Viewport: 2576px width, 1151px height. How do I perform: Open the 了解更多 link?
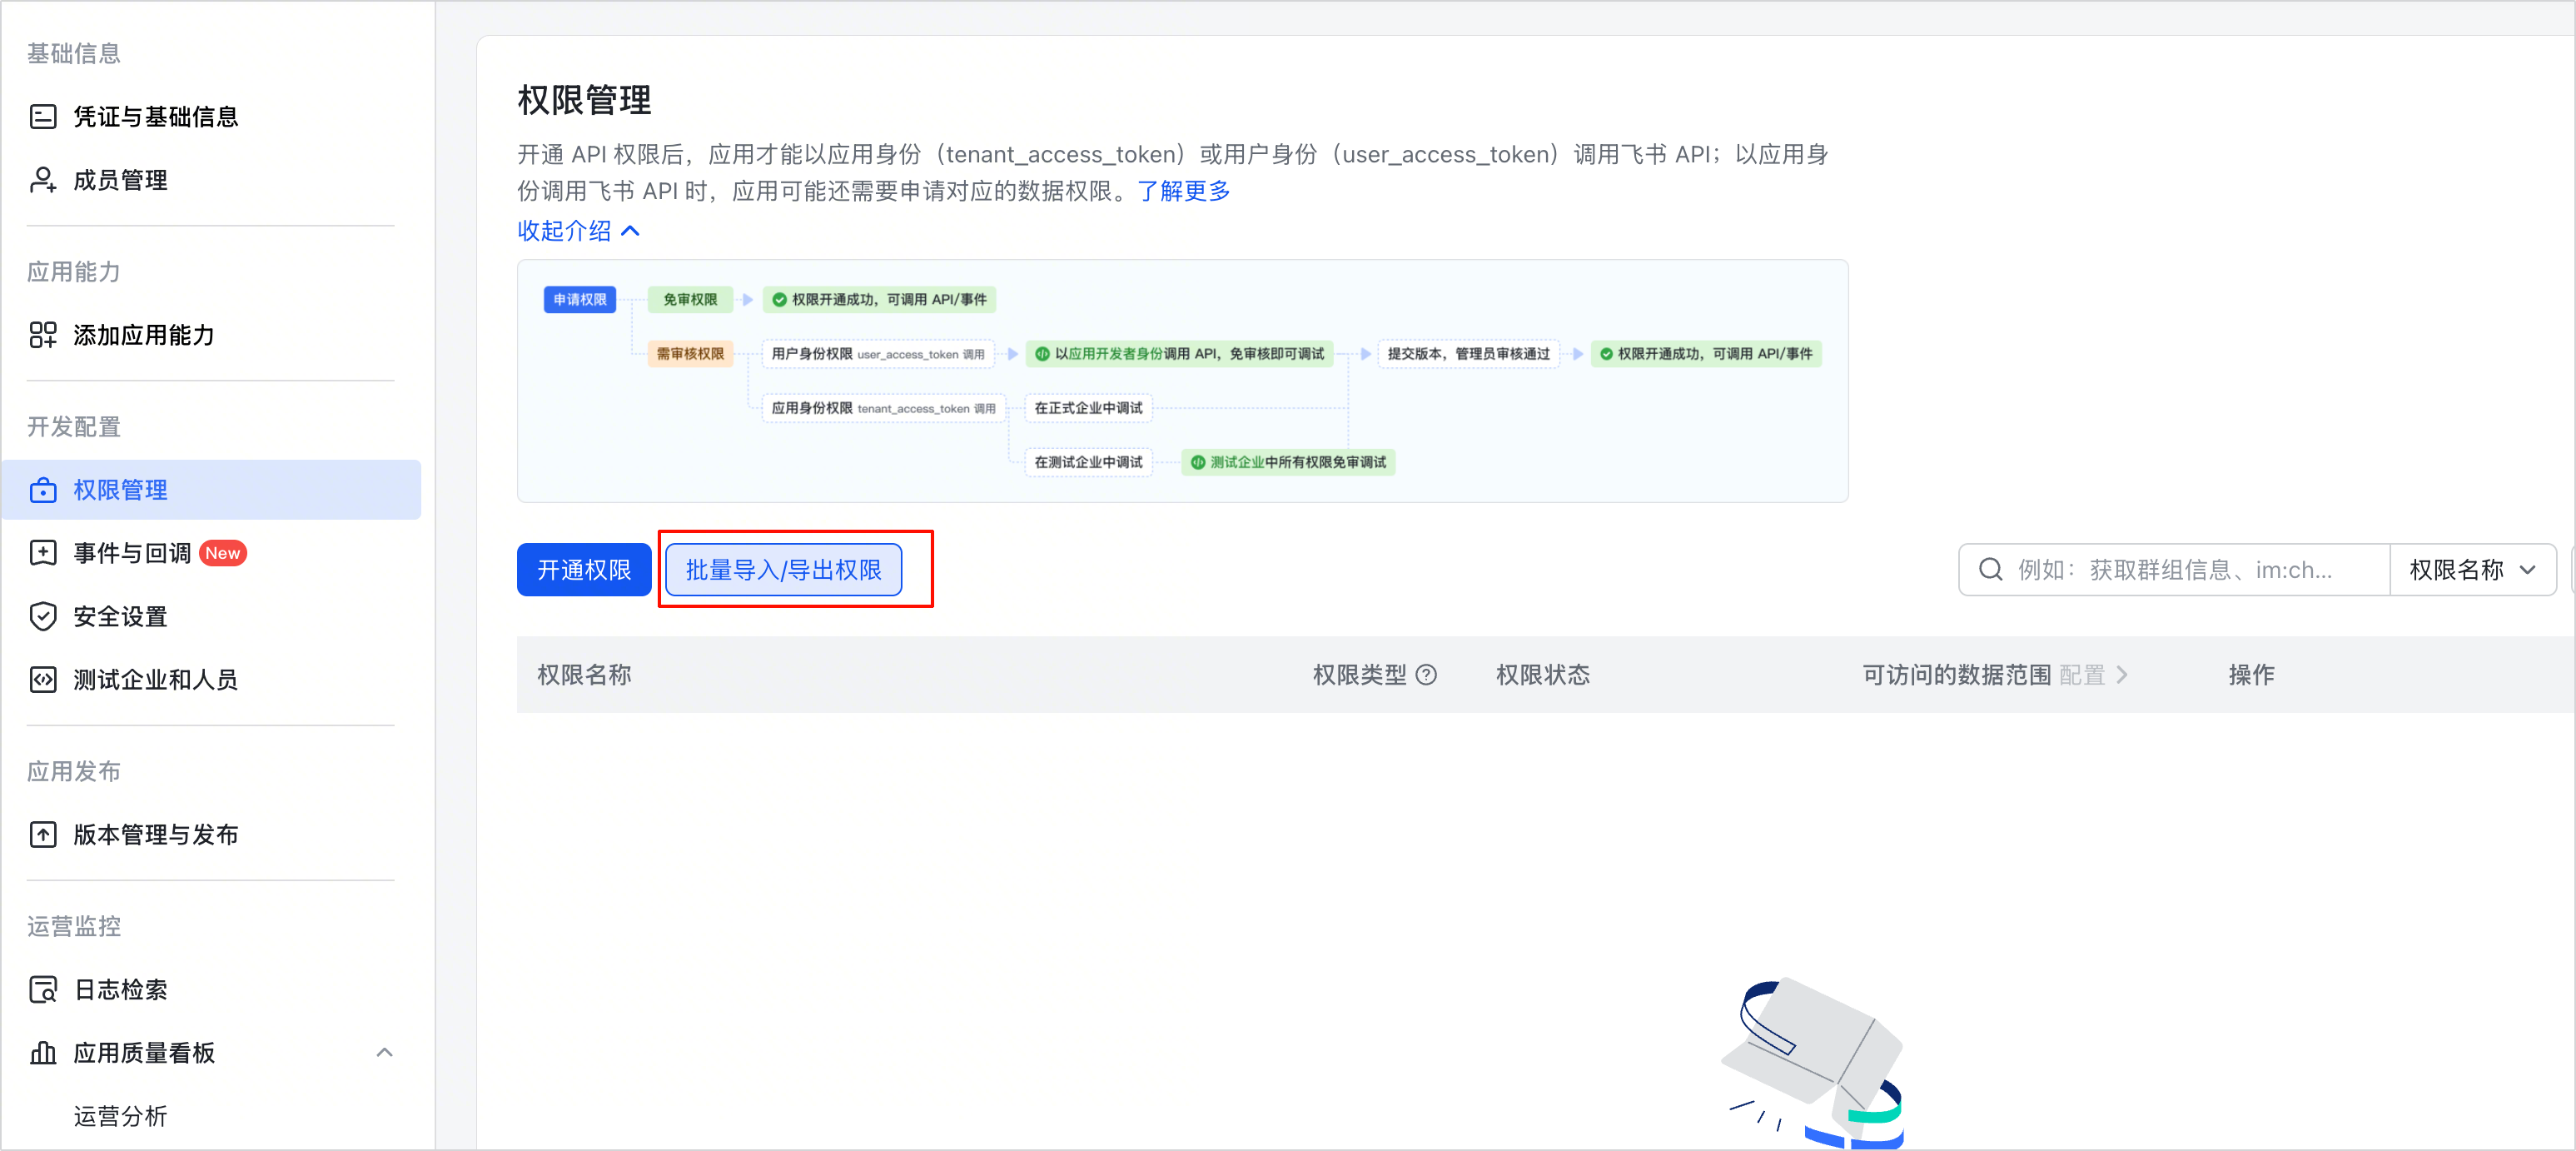coord(1184,191)
